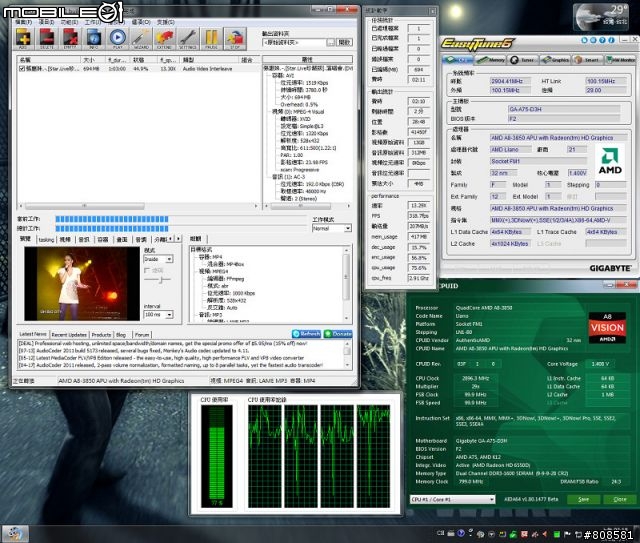Toggle checkbox of the Star Live file row
This screenshot has height=543, width=640.
(22, 69)
